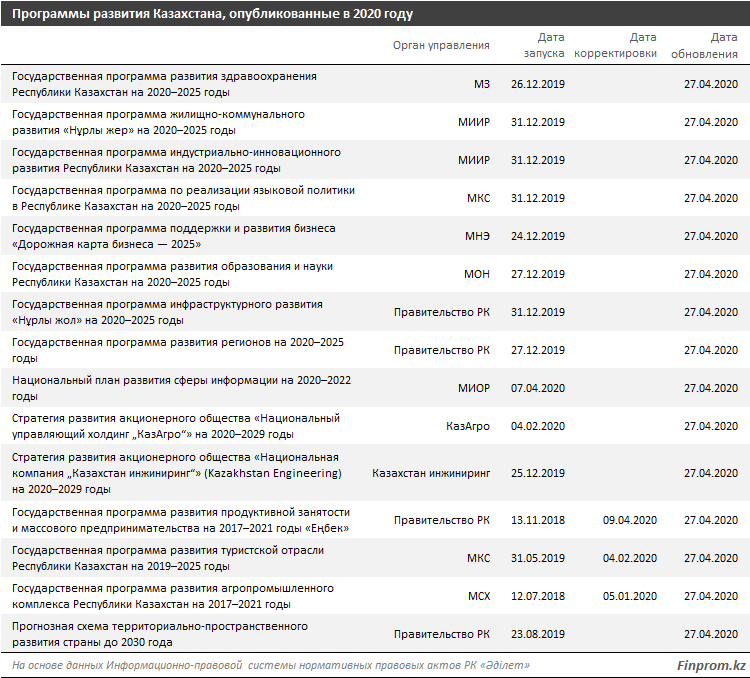Screen dimensions: 750x678
Task: Click the «Нұрлы жол» program title
Action: (x=167, y=312)
